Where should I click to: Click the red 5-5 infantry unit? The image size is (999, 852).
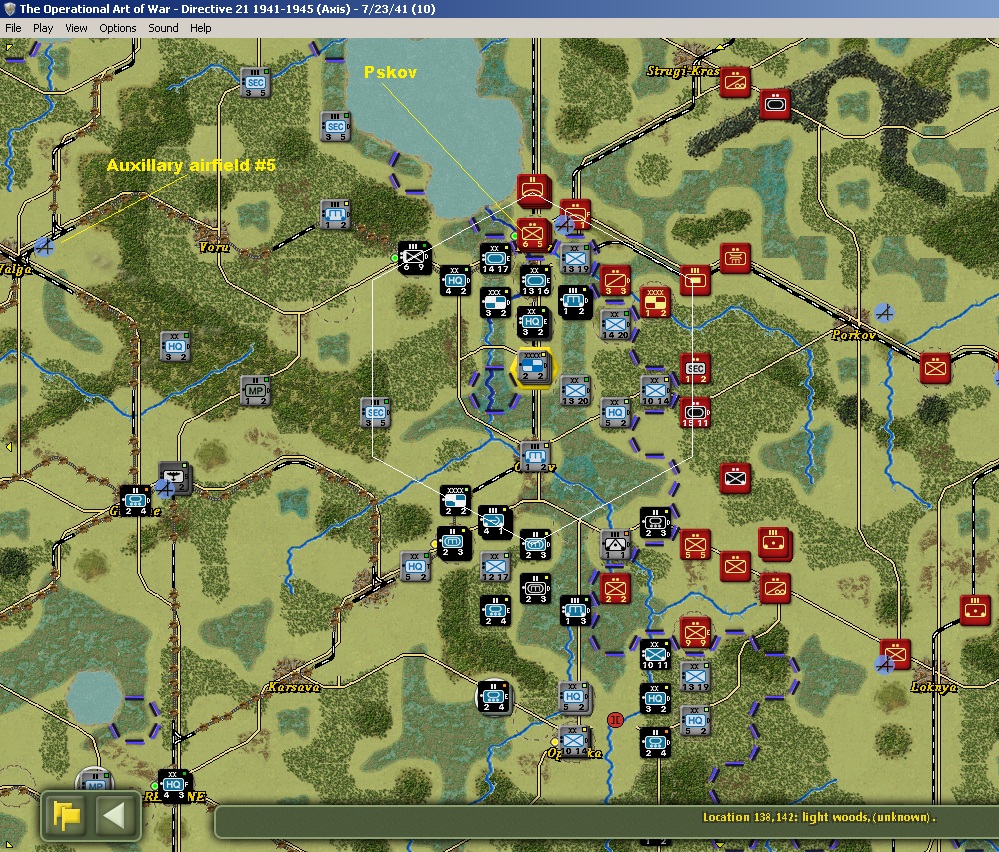pos(695,545)
